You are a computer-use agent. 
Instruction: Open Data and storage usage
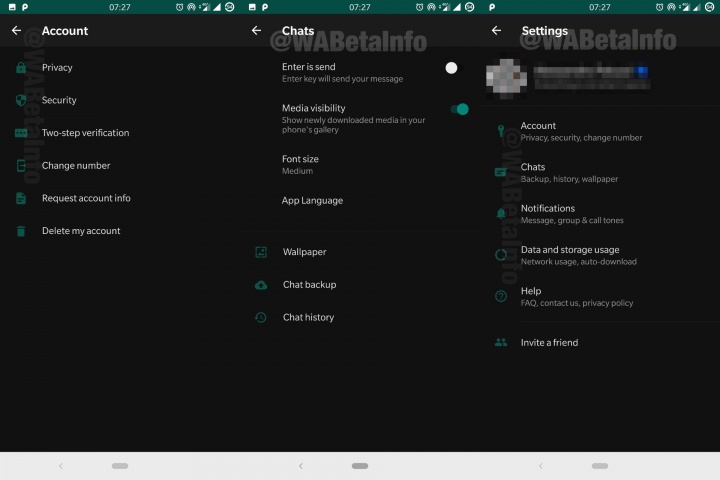click(600, 255)
